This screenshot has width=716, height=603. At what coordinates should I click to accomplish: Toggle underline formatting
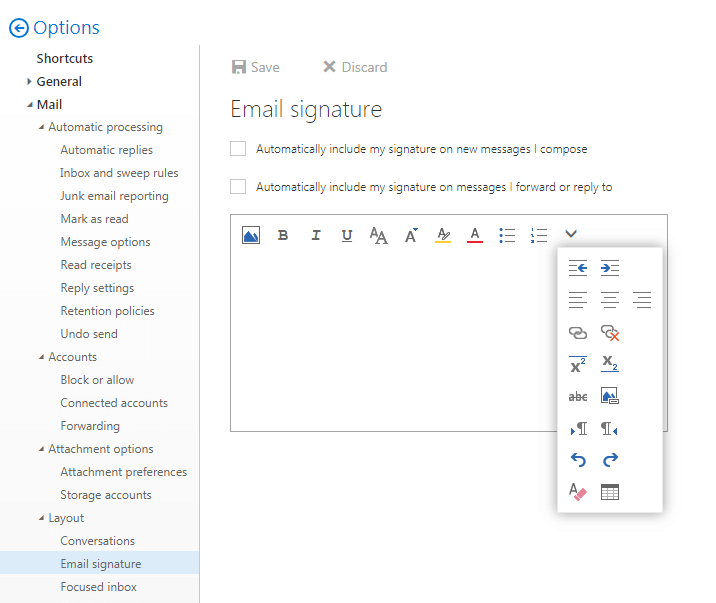(x=347, y=236)
